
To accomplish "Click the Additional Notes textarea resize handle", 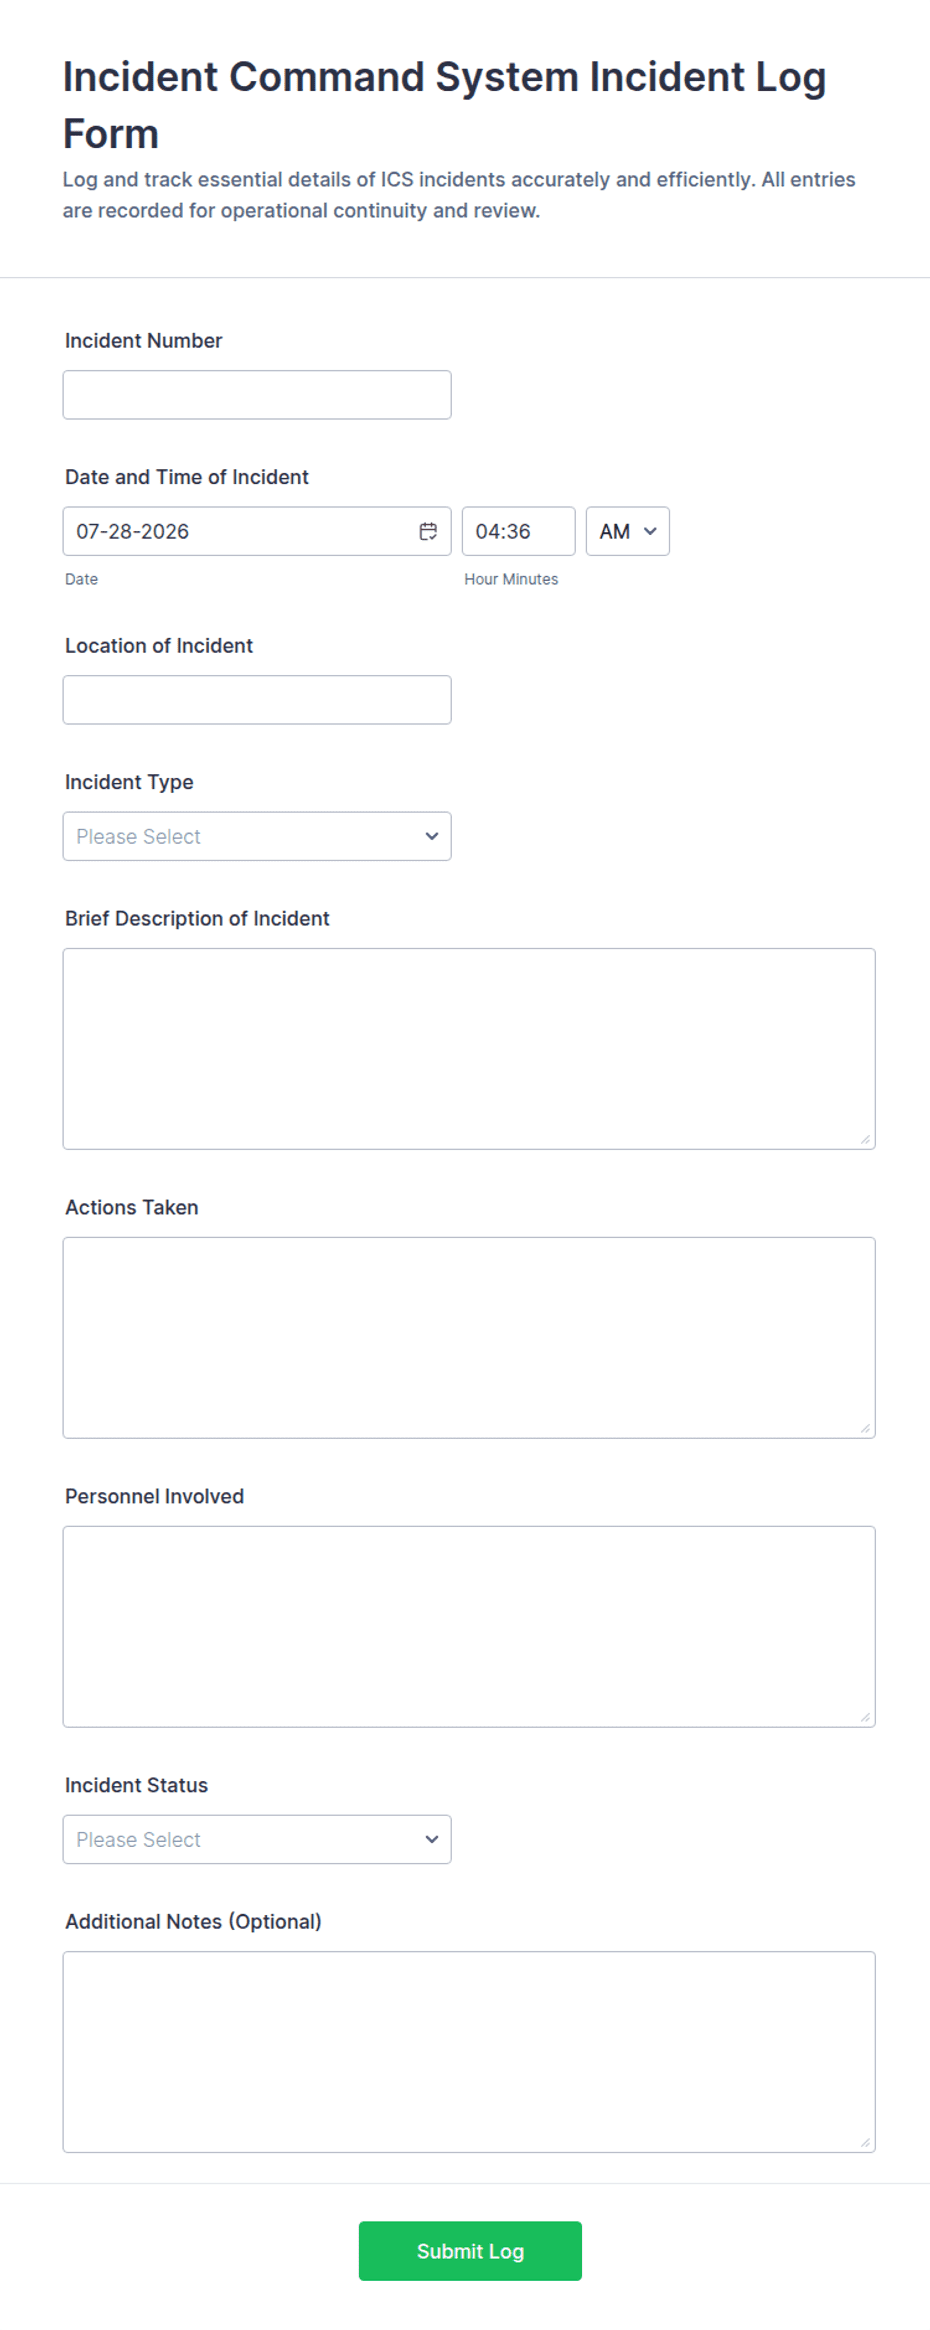I will pos(865,2142).
